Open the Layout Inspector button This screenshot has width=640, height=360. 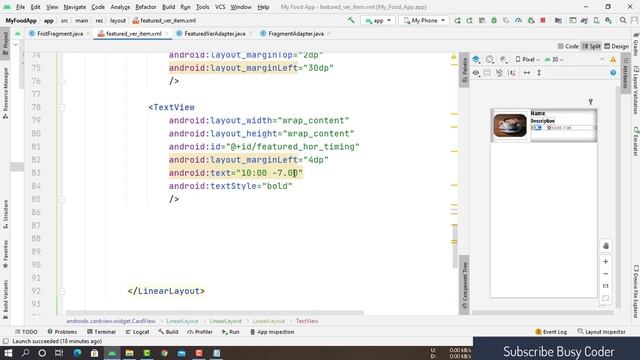point(601,332)
